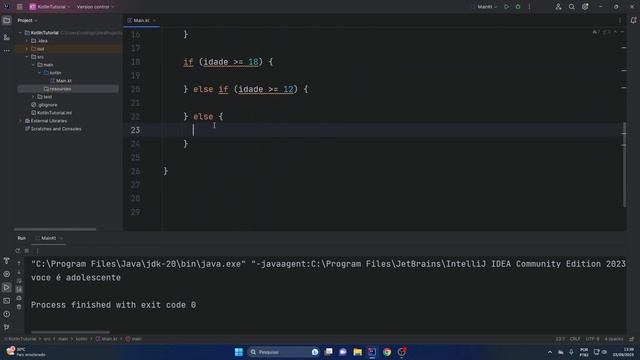Expand External Libraries node

20,121
